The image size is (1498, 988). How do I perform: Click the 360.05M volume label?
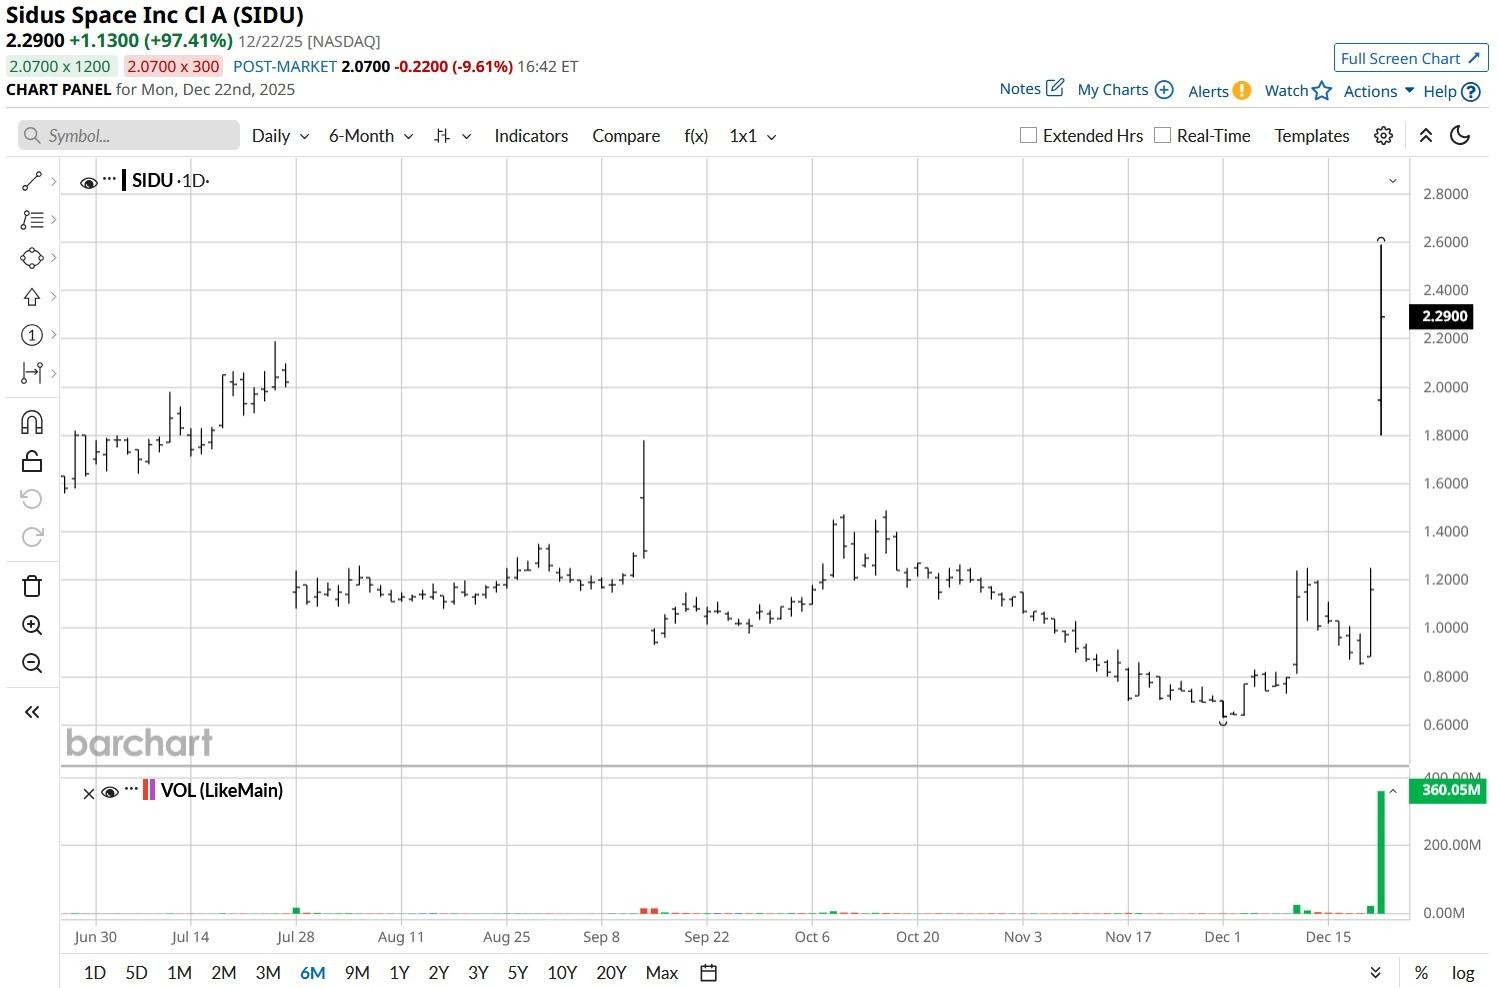pyautogui.click(x=1448, y=790)
